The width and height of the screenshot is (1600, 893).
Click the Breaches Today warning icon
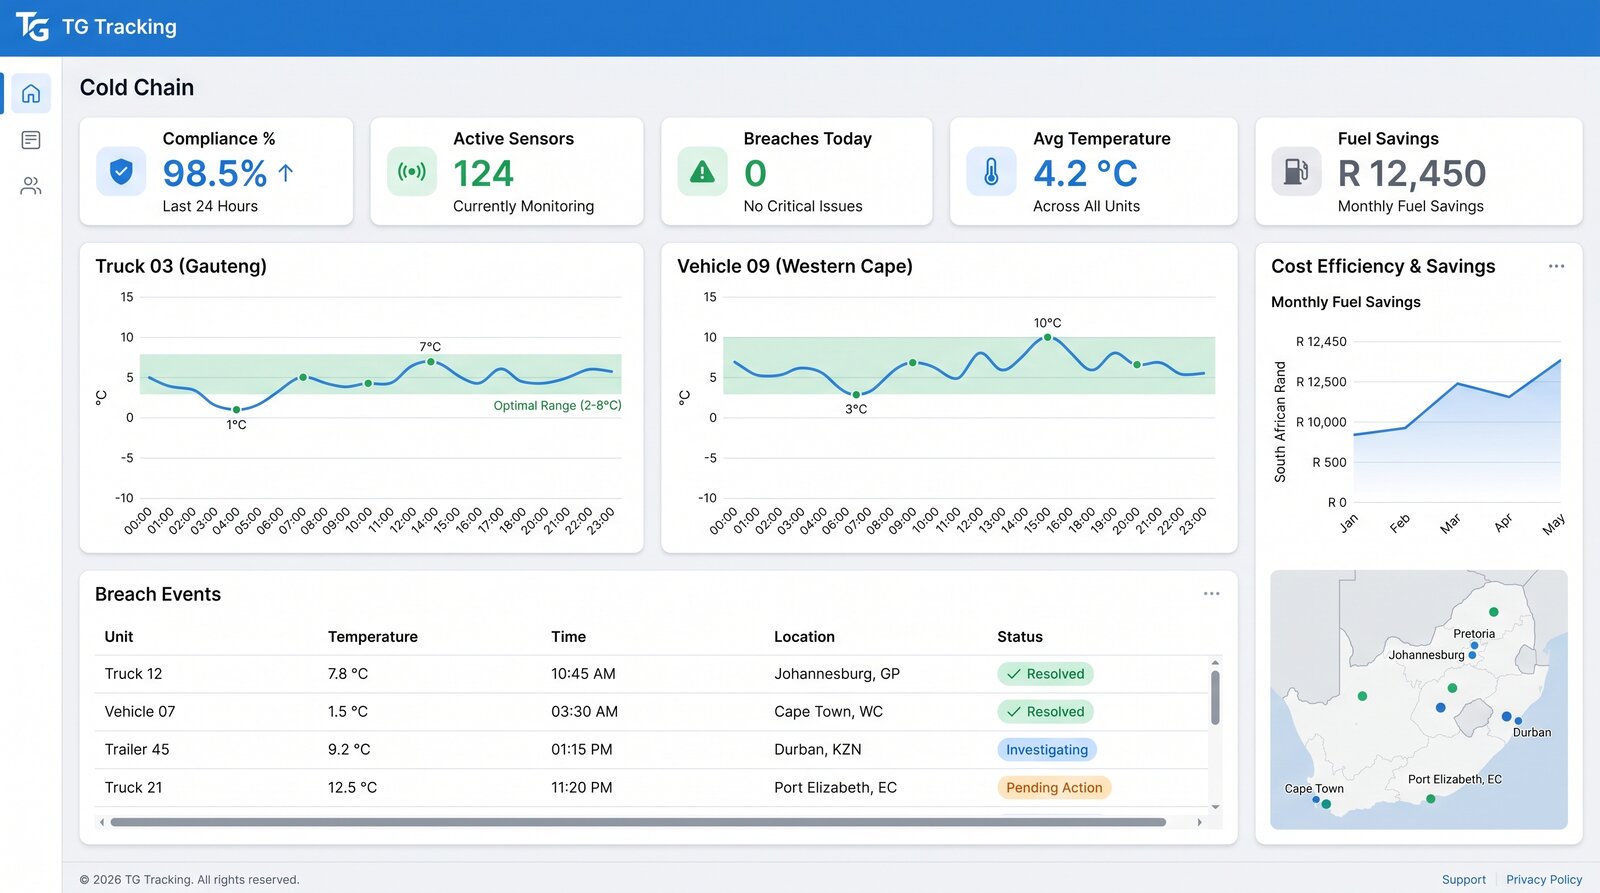click(702, 172)
